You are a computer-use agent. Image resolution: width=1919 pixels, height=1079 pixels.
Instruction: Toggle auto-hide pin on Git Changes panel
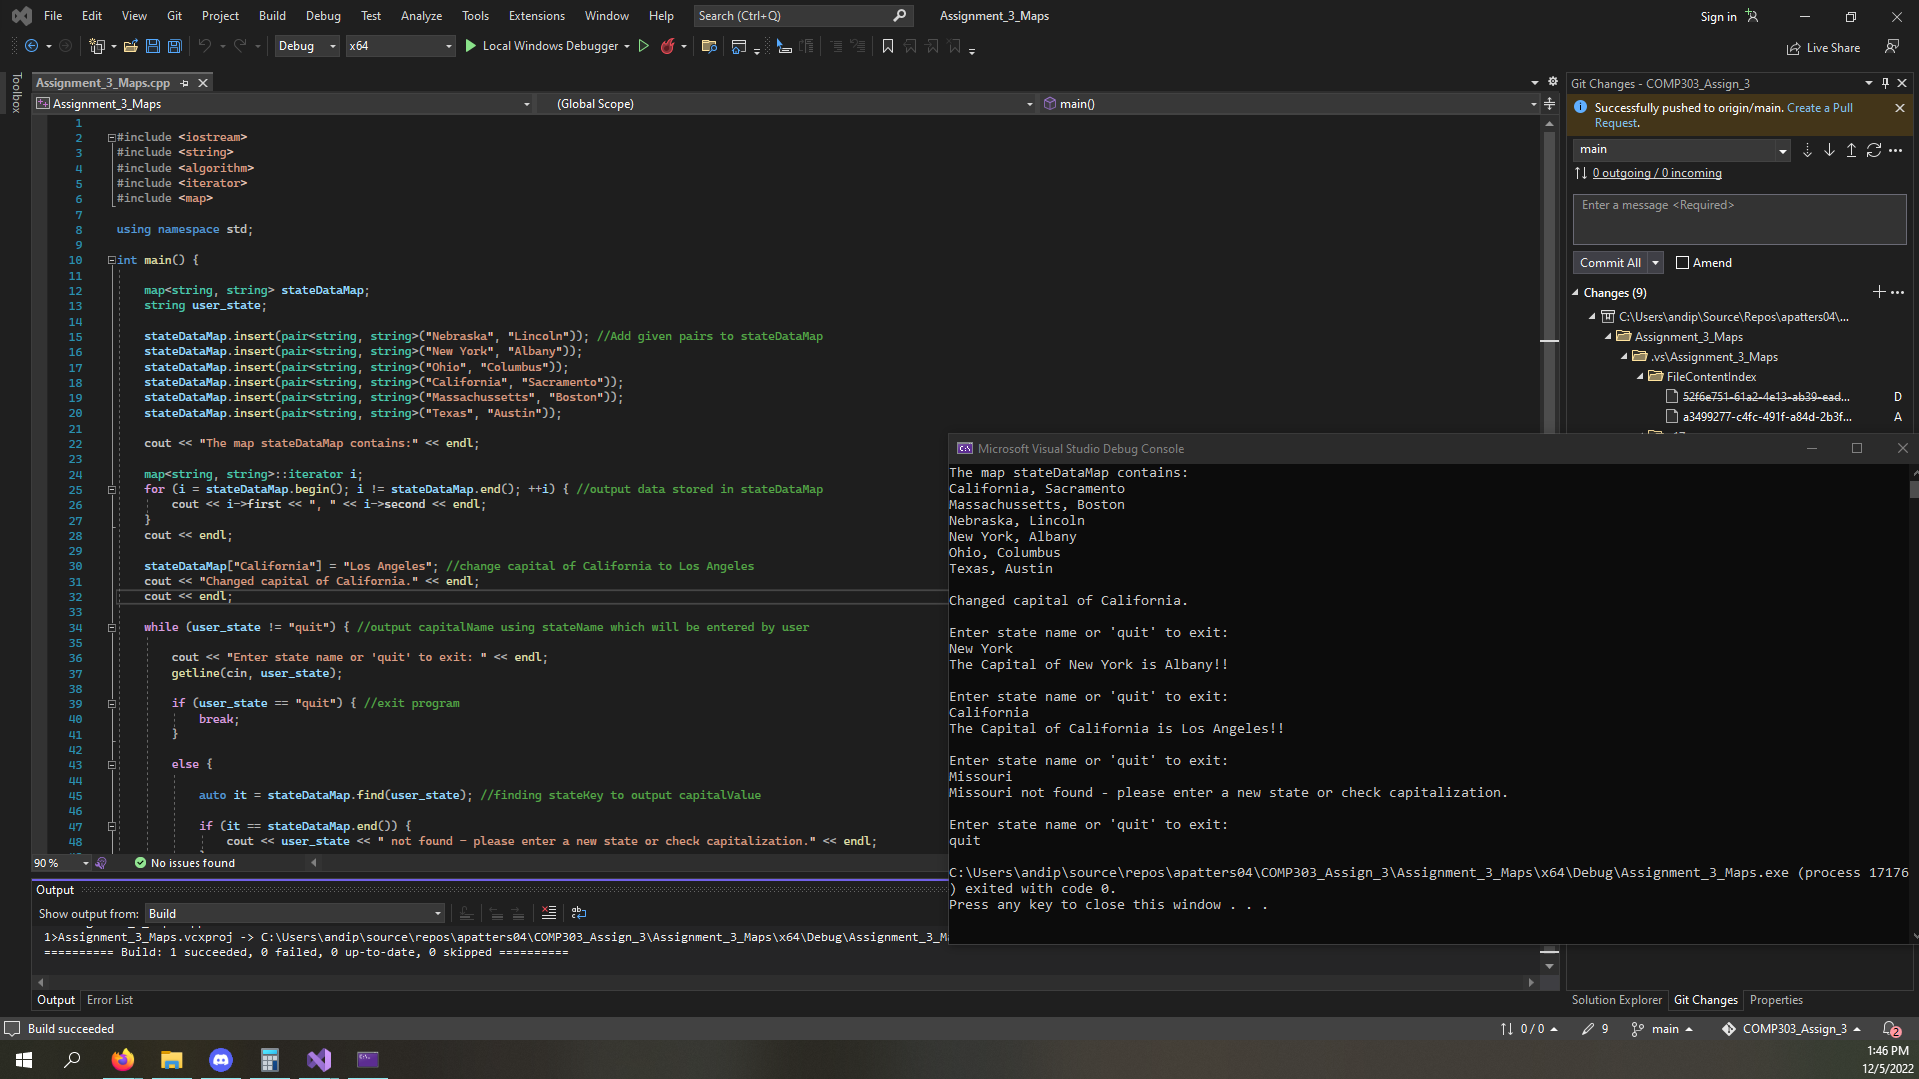(x=1885, y=83)
